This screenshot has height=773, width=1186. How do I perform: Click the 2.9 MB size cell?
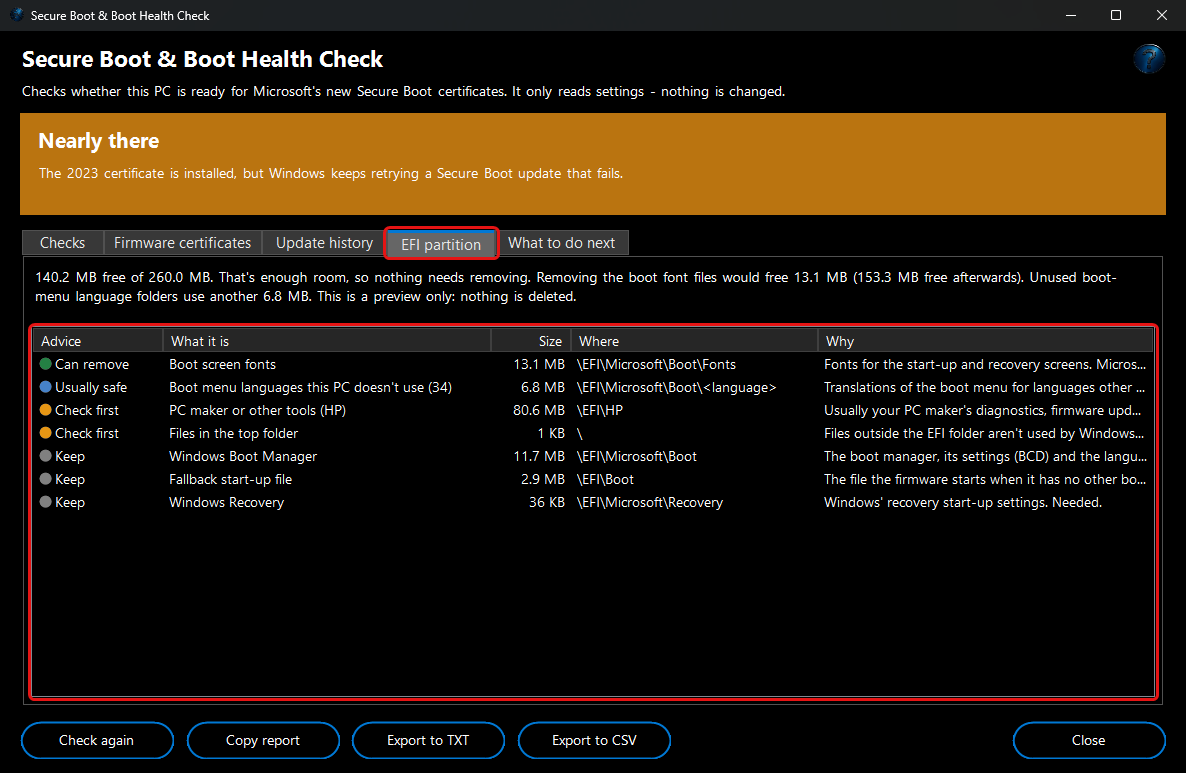[x=542, y=479]
